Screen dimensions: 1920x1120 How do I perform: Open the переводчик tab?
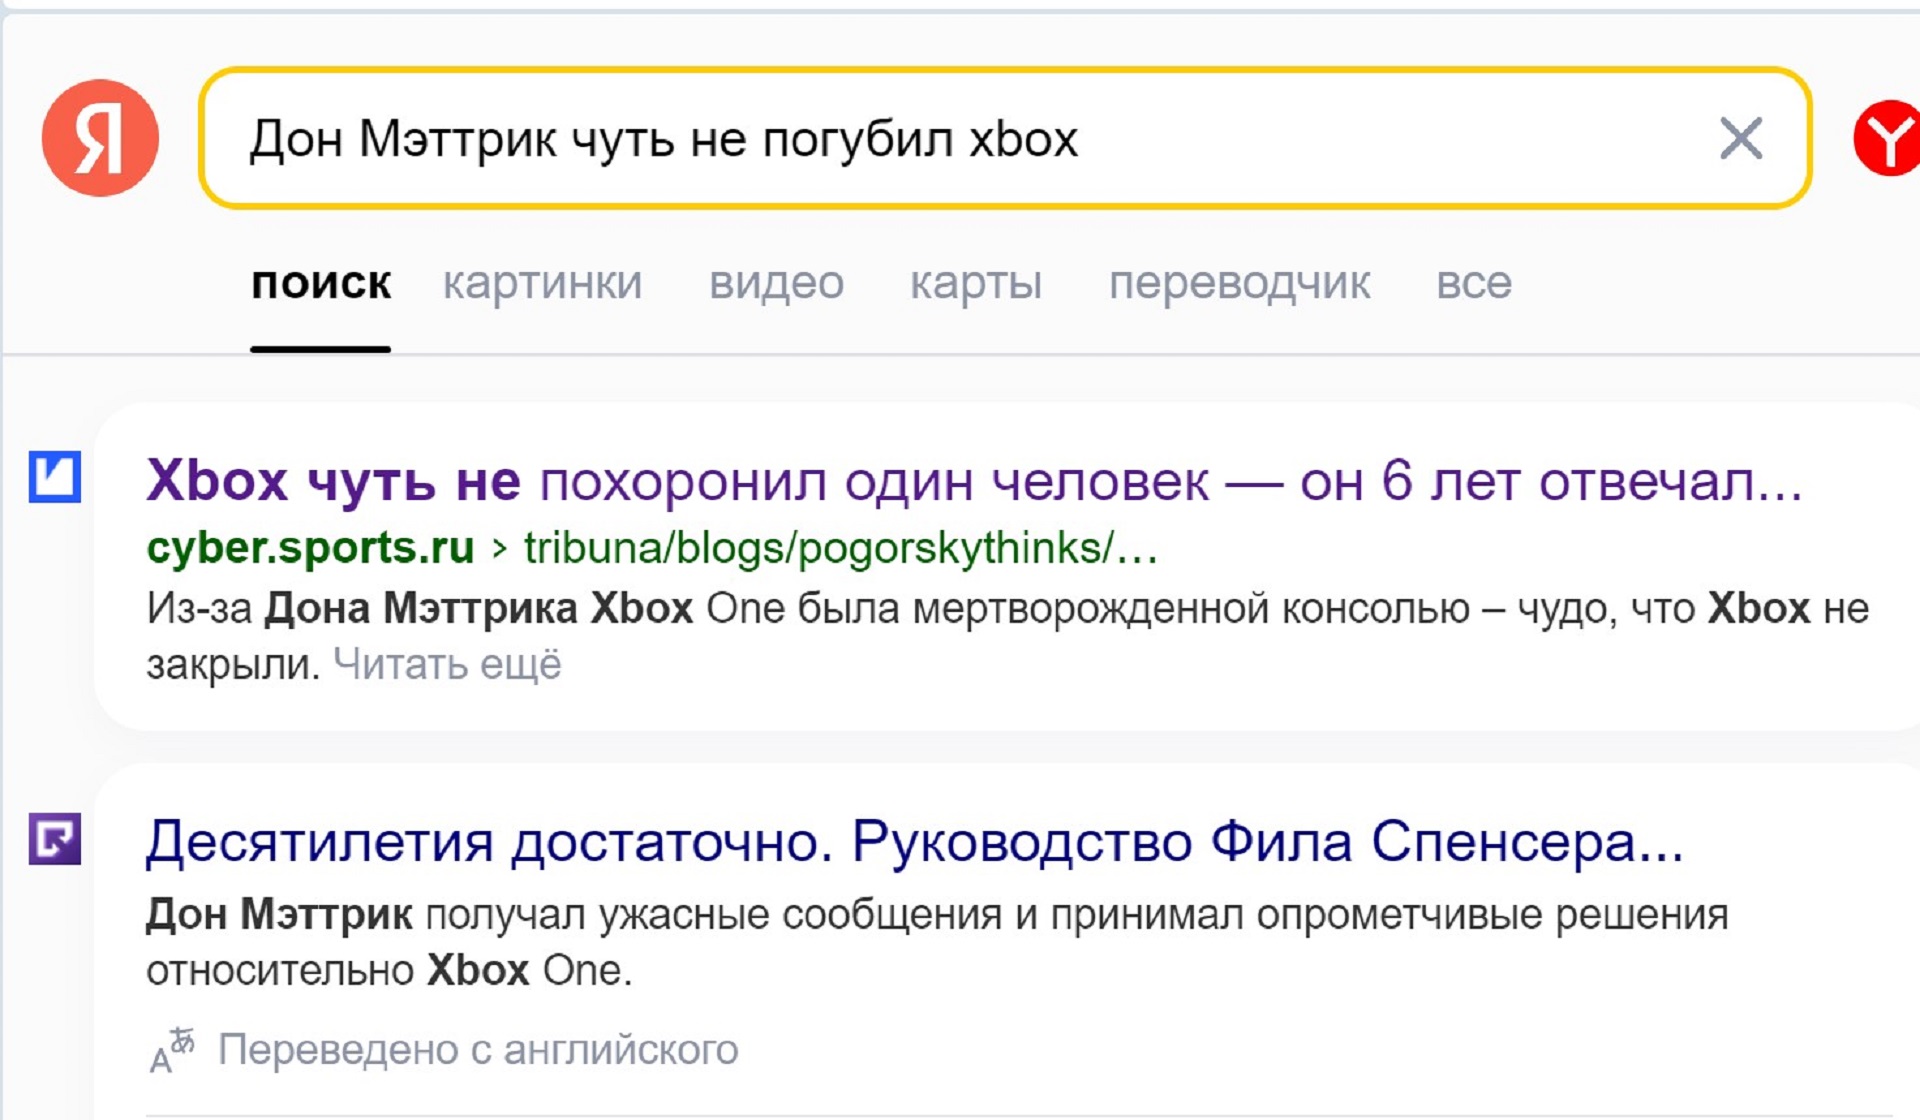pos(1239,284)
